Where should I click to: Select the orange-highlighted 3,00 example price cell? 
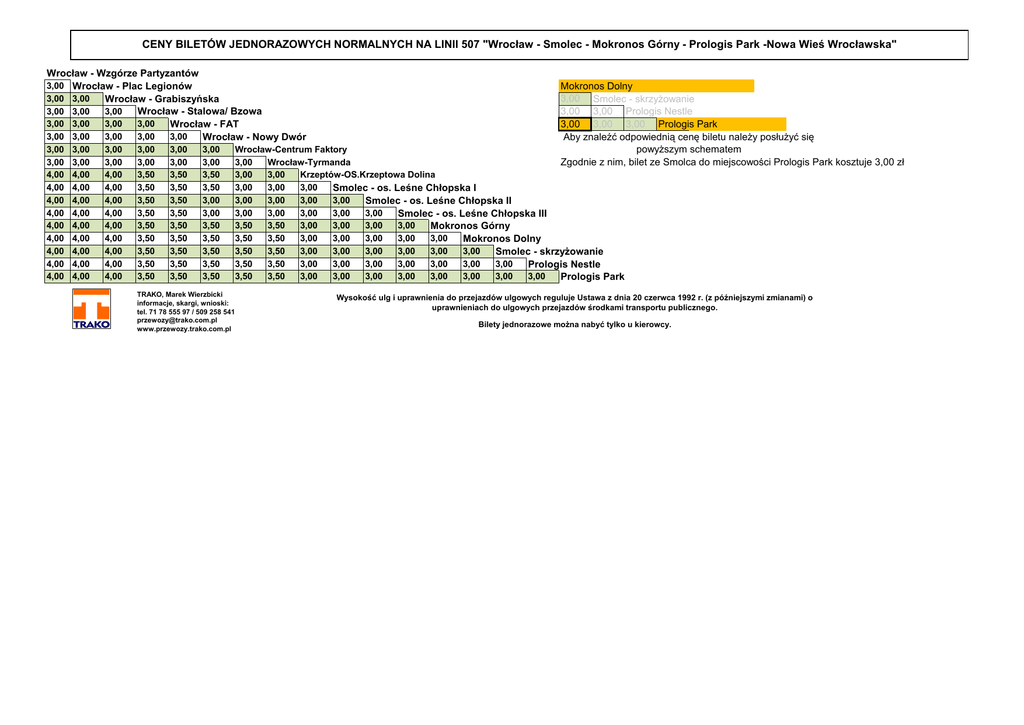(570, 124)
